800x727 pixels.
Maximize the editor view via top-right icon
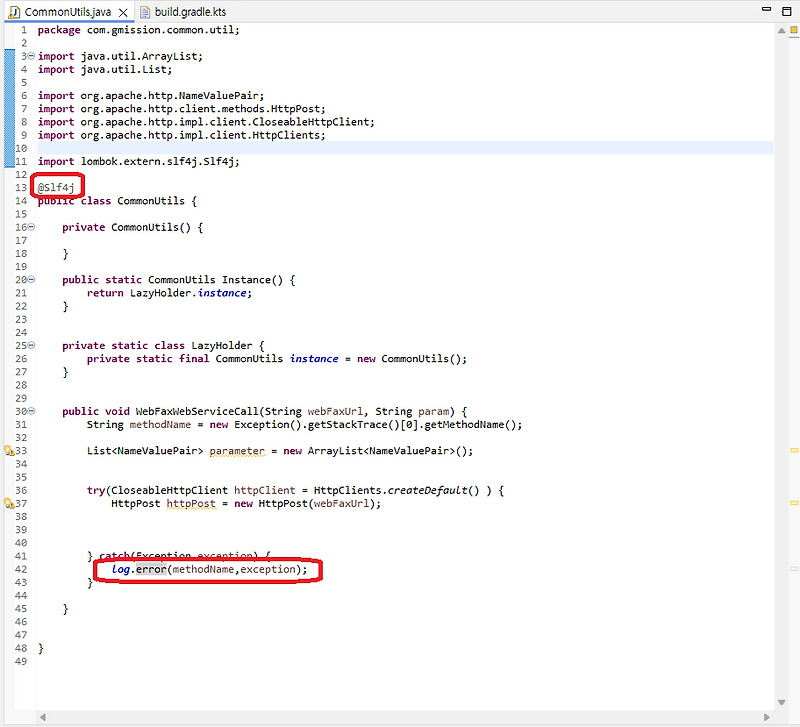coord(786,12)
